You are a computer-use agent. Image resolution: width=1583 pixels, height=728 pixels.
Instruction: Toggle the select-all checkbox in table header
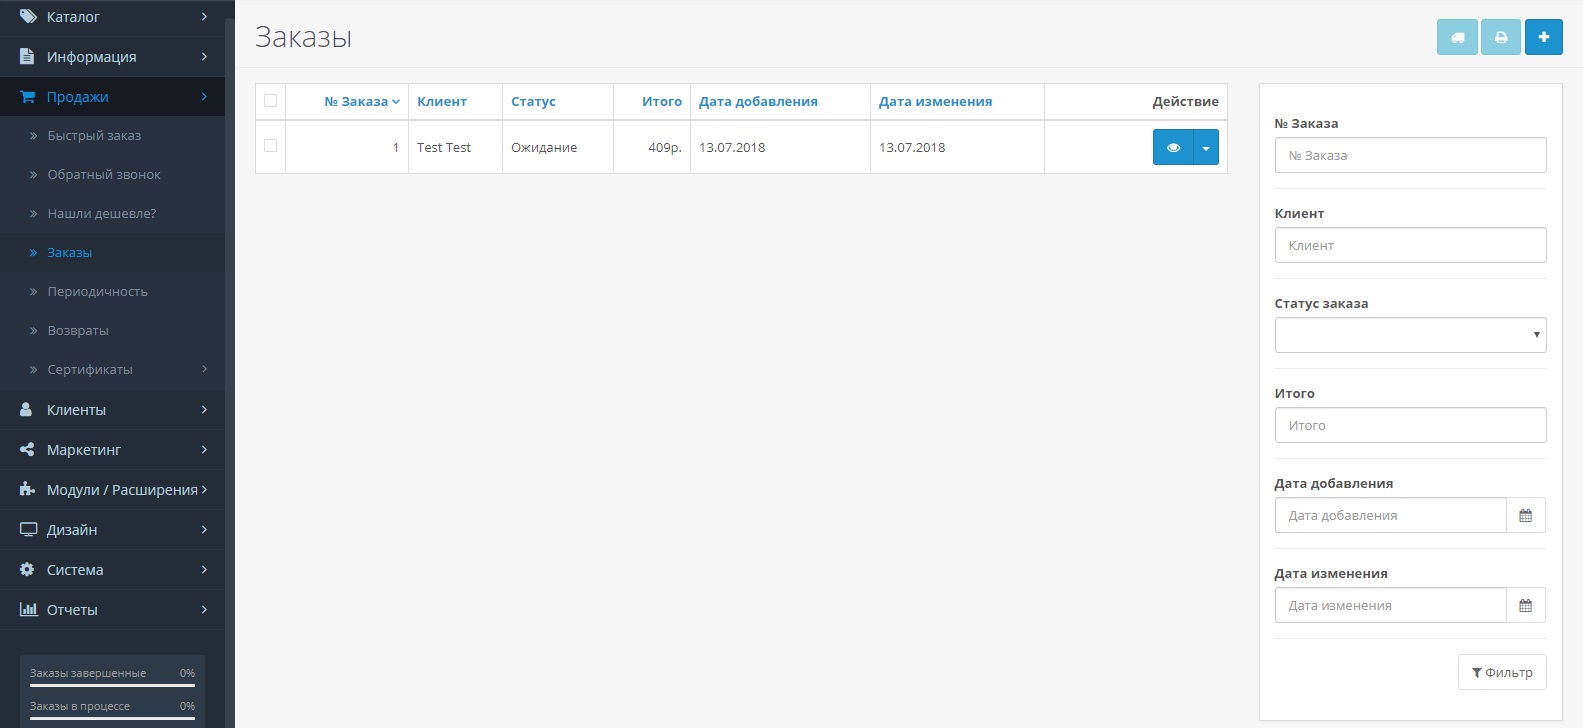tap(270, 101)
